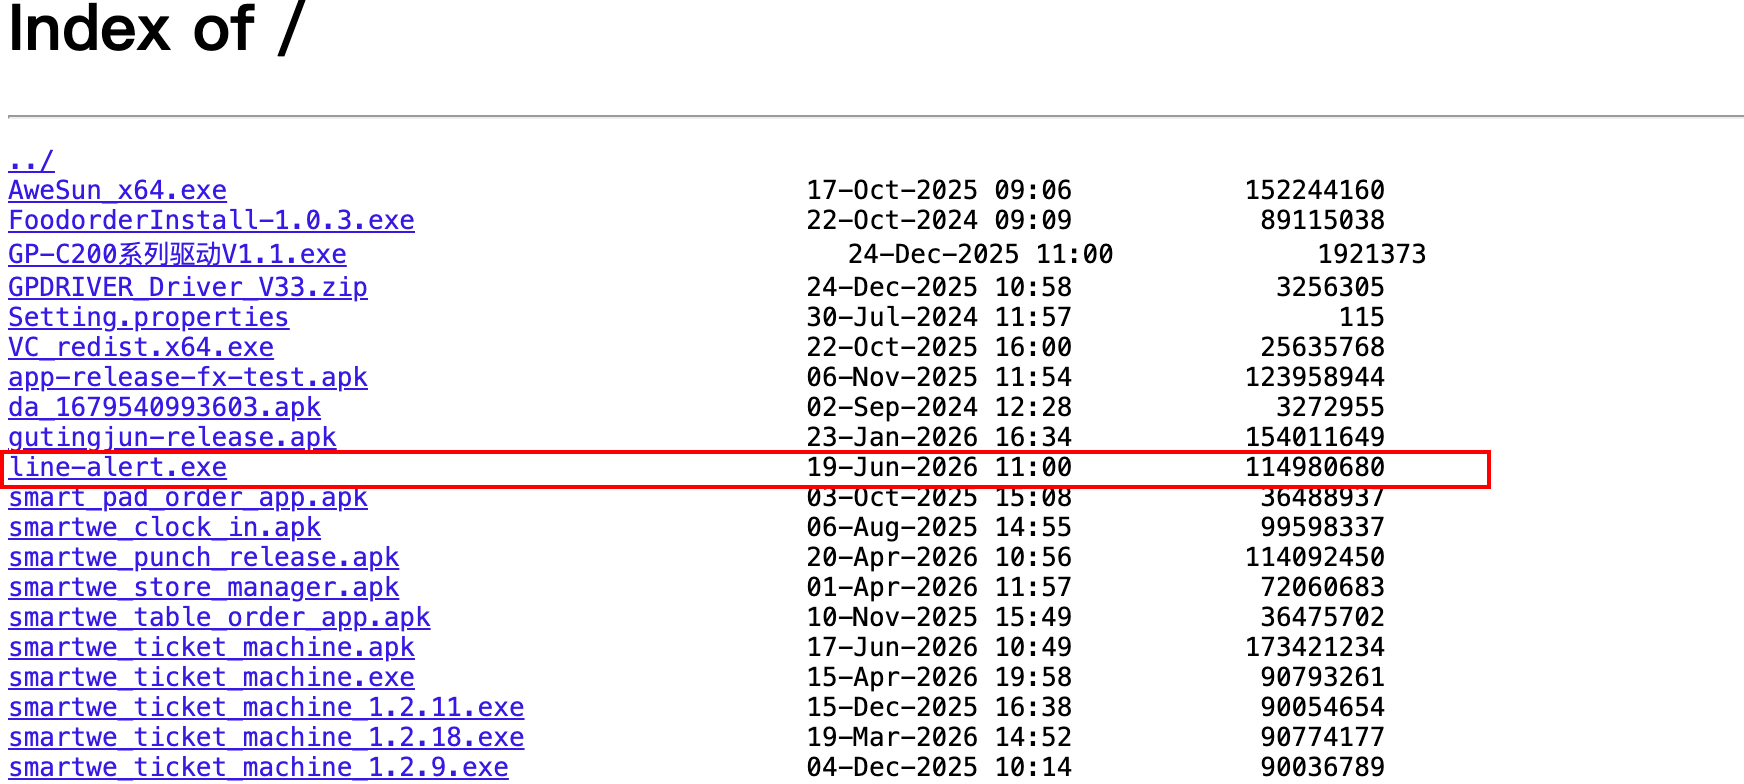Screen dimensions: 1744x784
Task: Download AweSun_x64.exe file
Action: click(117, 190)
